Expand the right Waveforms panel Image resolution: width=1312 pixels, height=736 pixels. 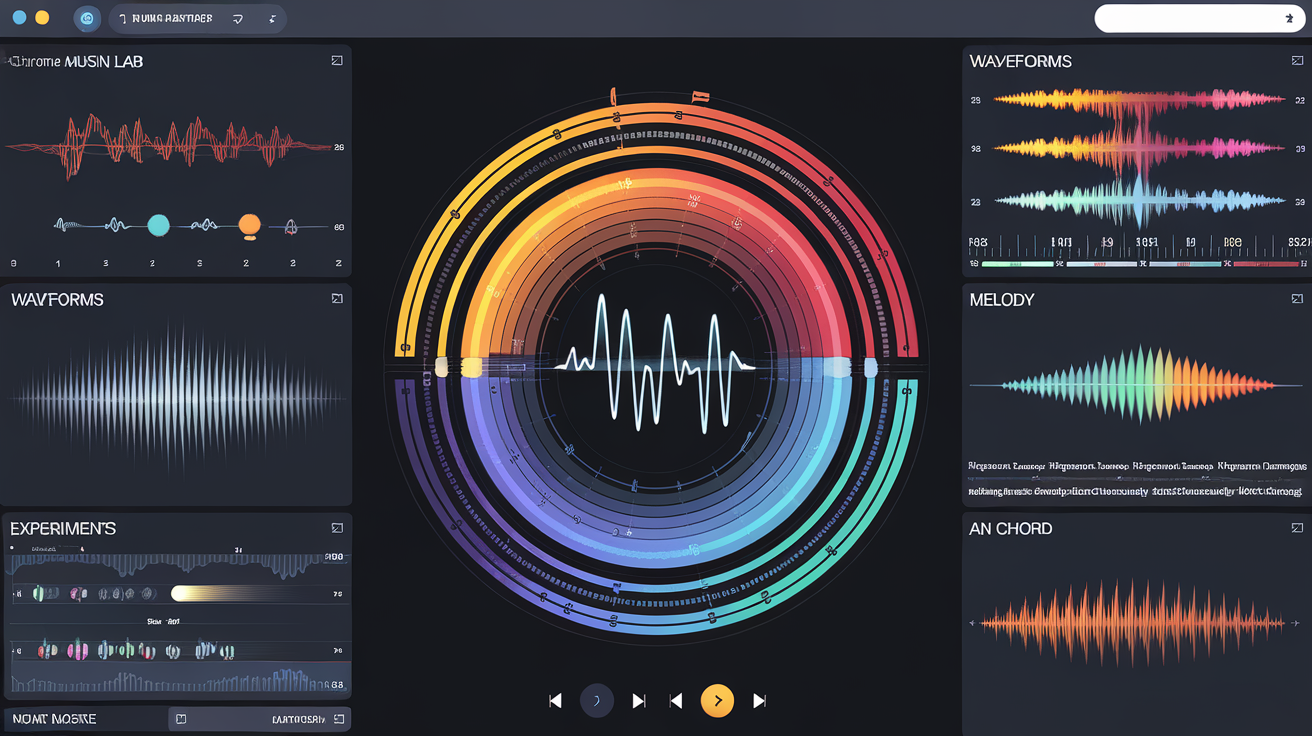click(x=1297, y=61)
